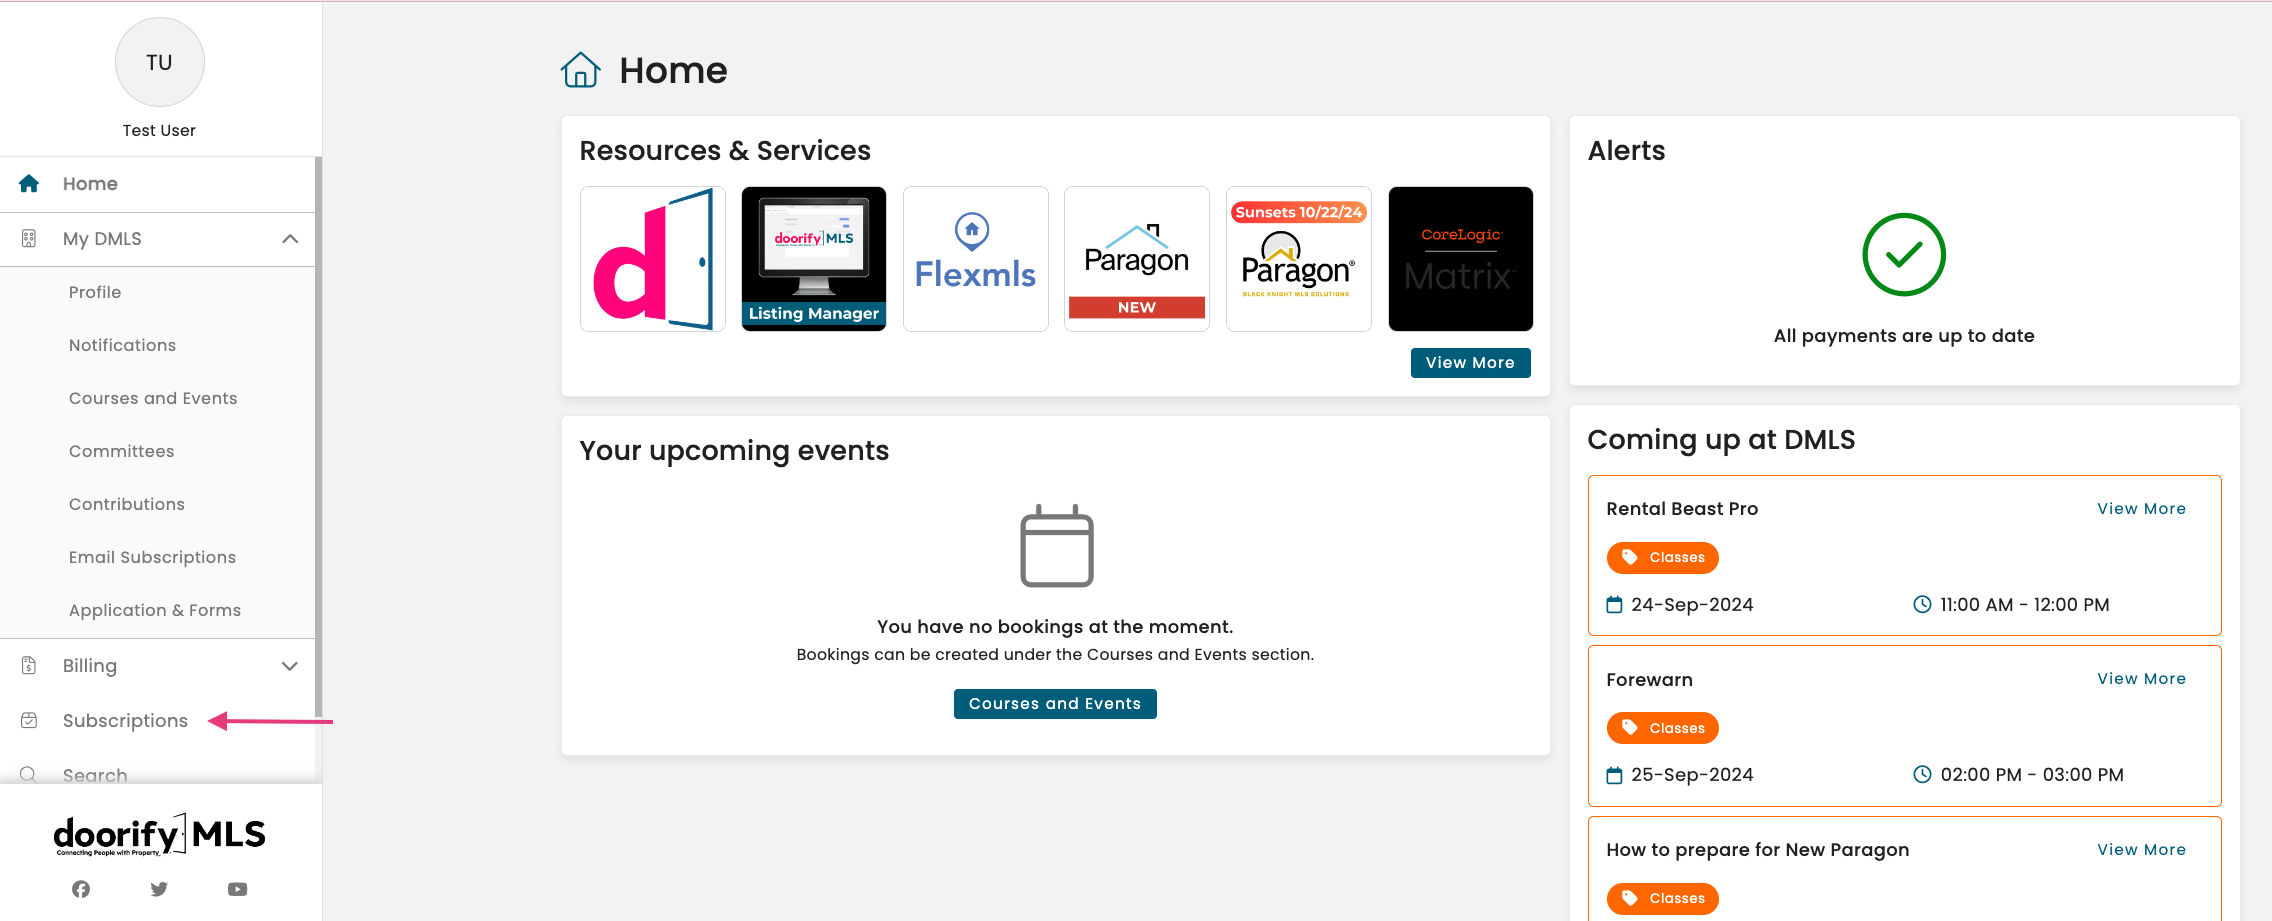Click the Classes tag on Rental Beast Pro
Screen dimensions: 2272x921
(1662, 558)
